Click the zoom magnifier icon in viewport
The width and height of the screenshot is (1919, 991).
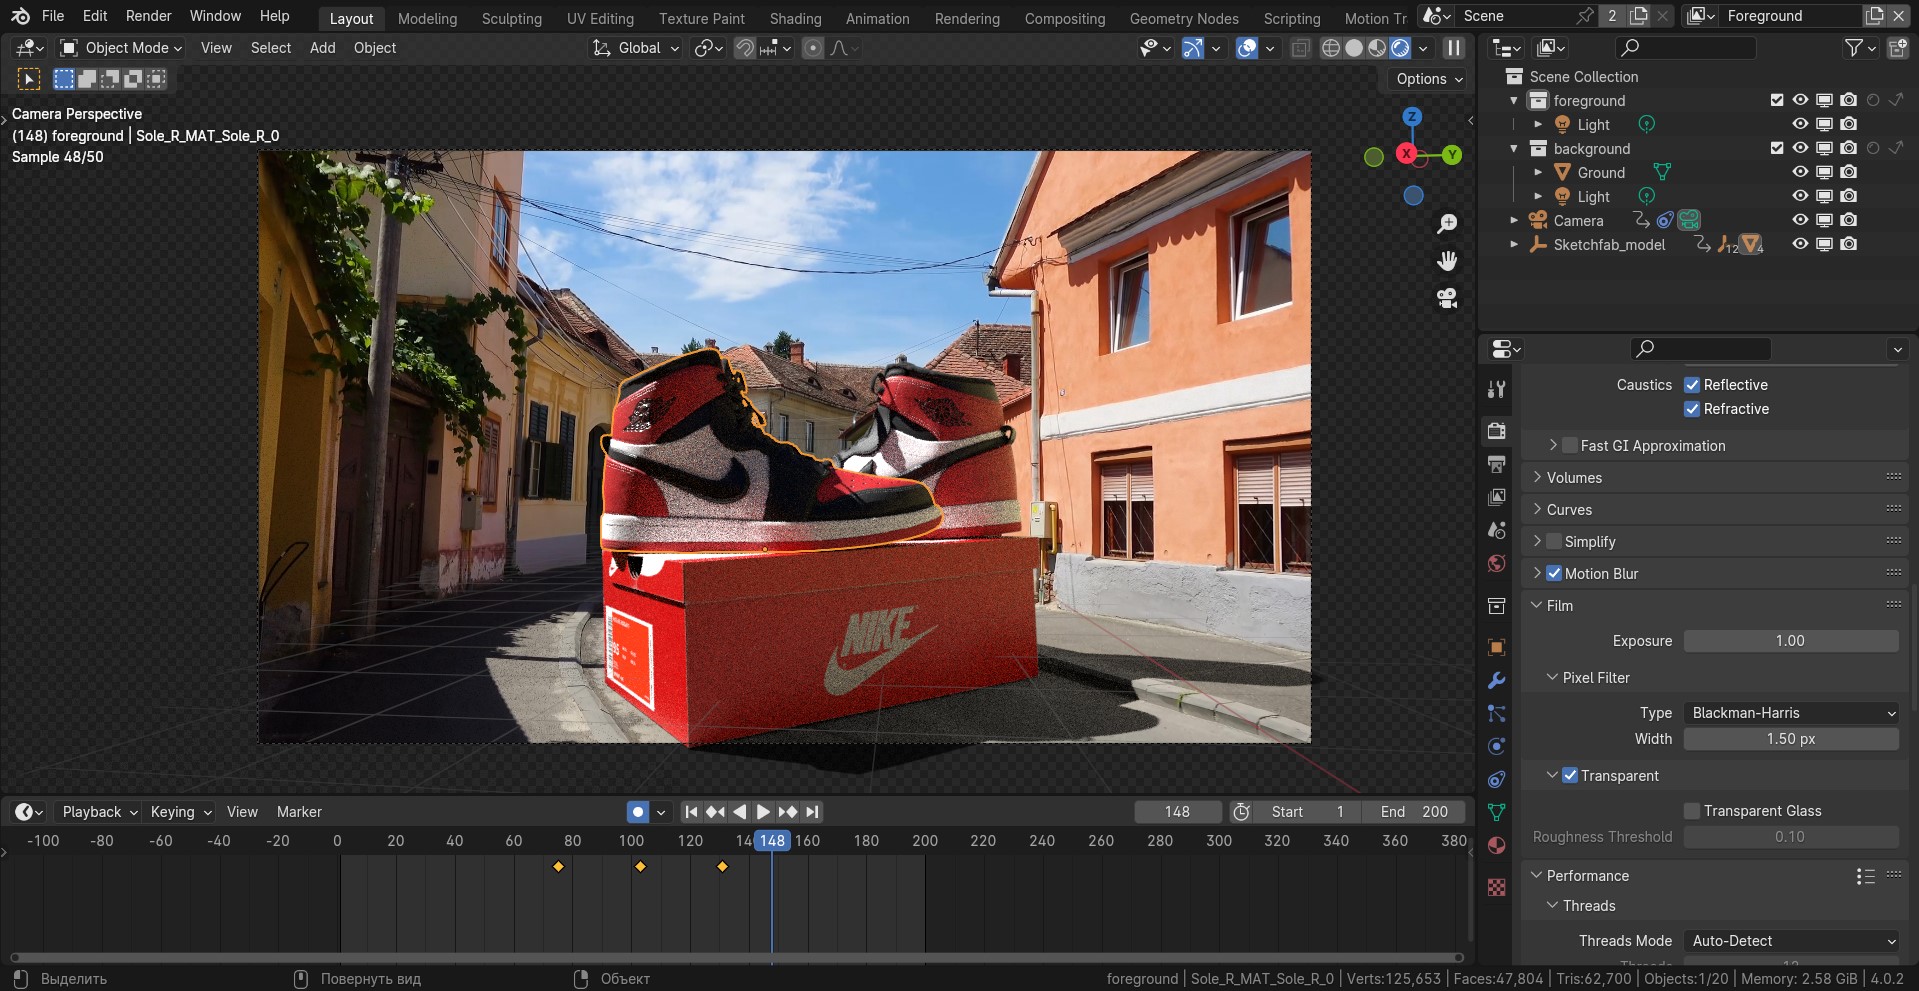tap(1446, 224)
